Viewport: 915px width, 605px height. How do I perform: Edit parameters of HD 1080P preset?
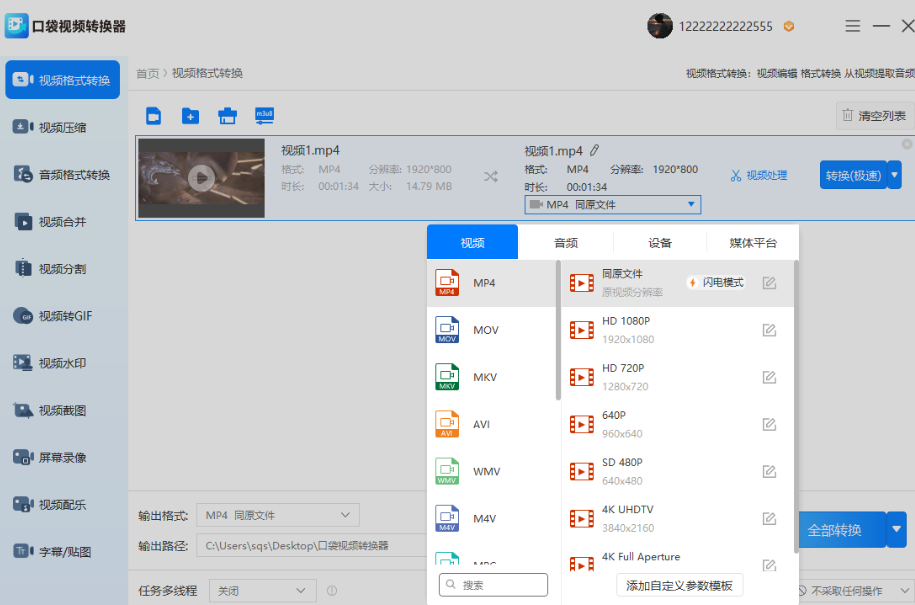769,330
